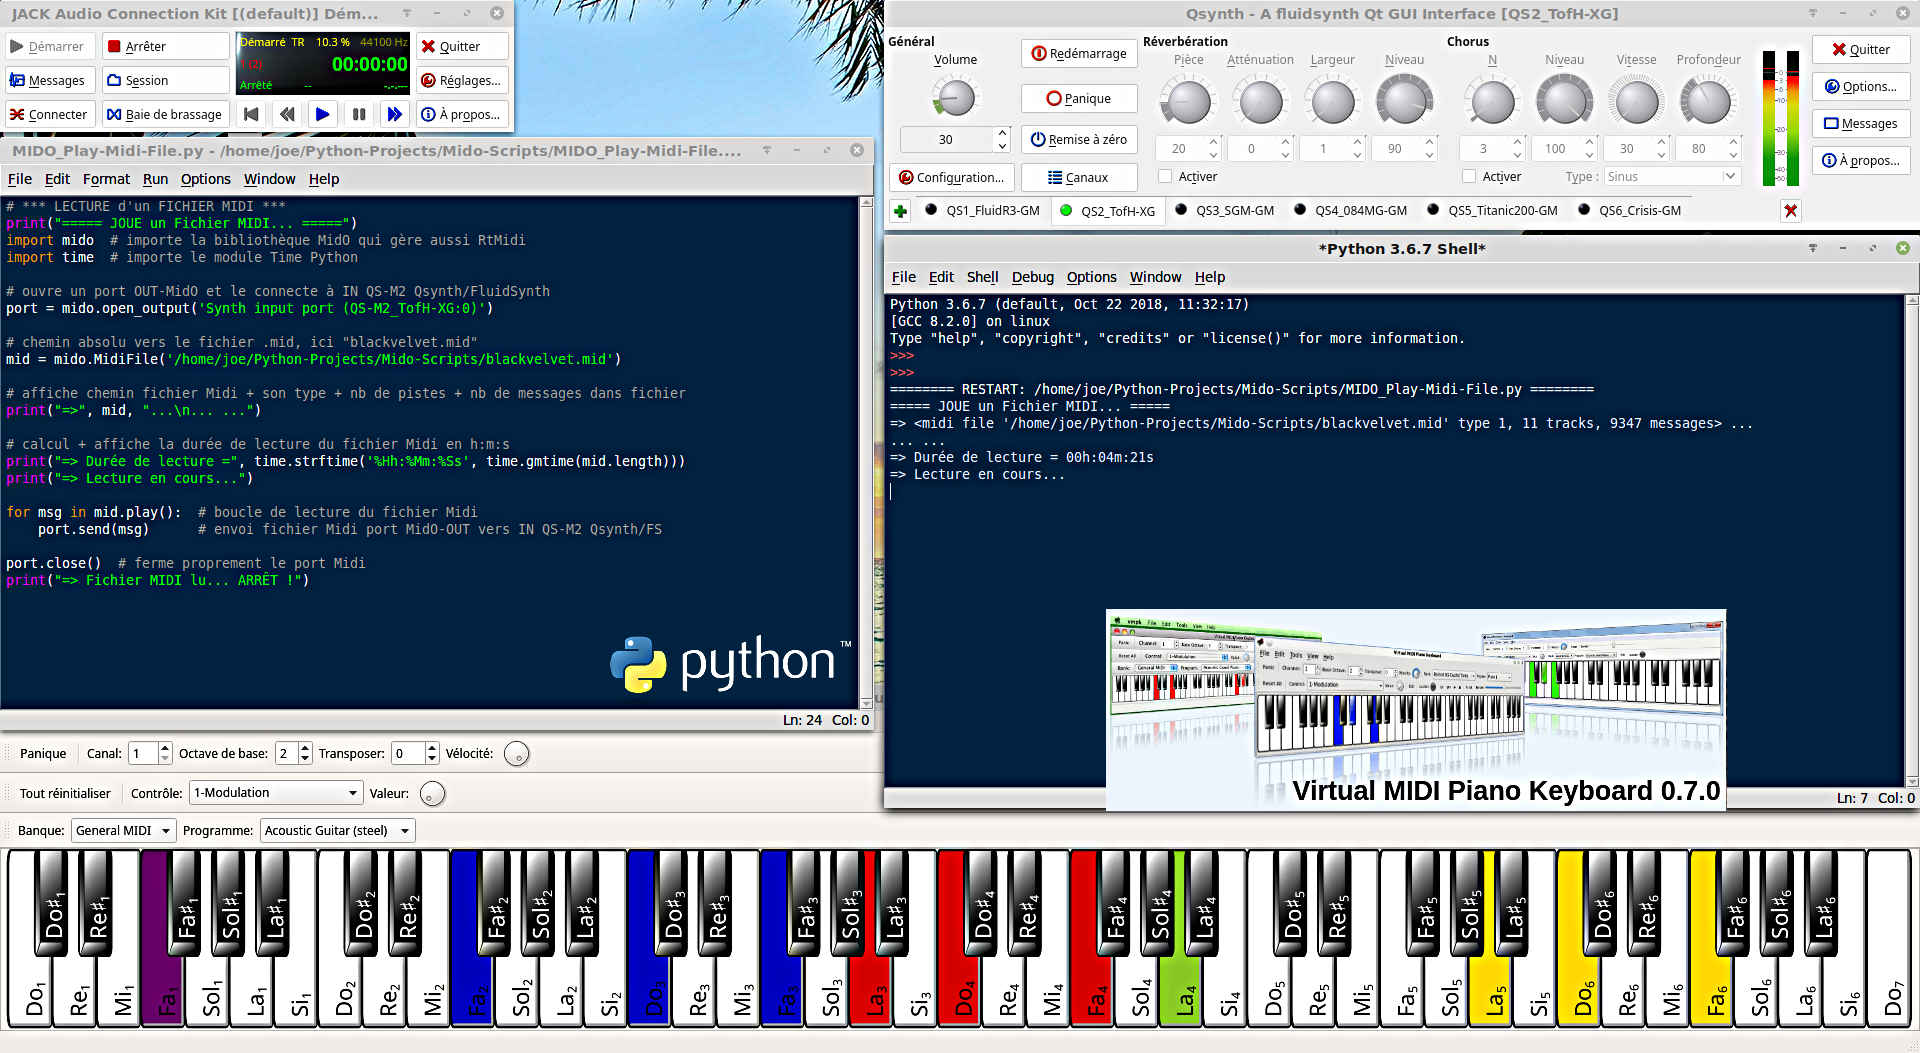Image resolution: width=1920 pixels, height=1053 pixels.
Task: Open the Options menu in editor window
Action: click(206, 179)
